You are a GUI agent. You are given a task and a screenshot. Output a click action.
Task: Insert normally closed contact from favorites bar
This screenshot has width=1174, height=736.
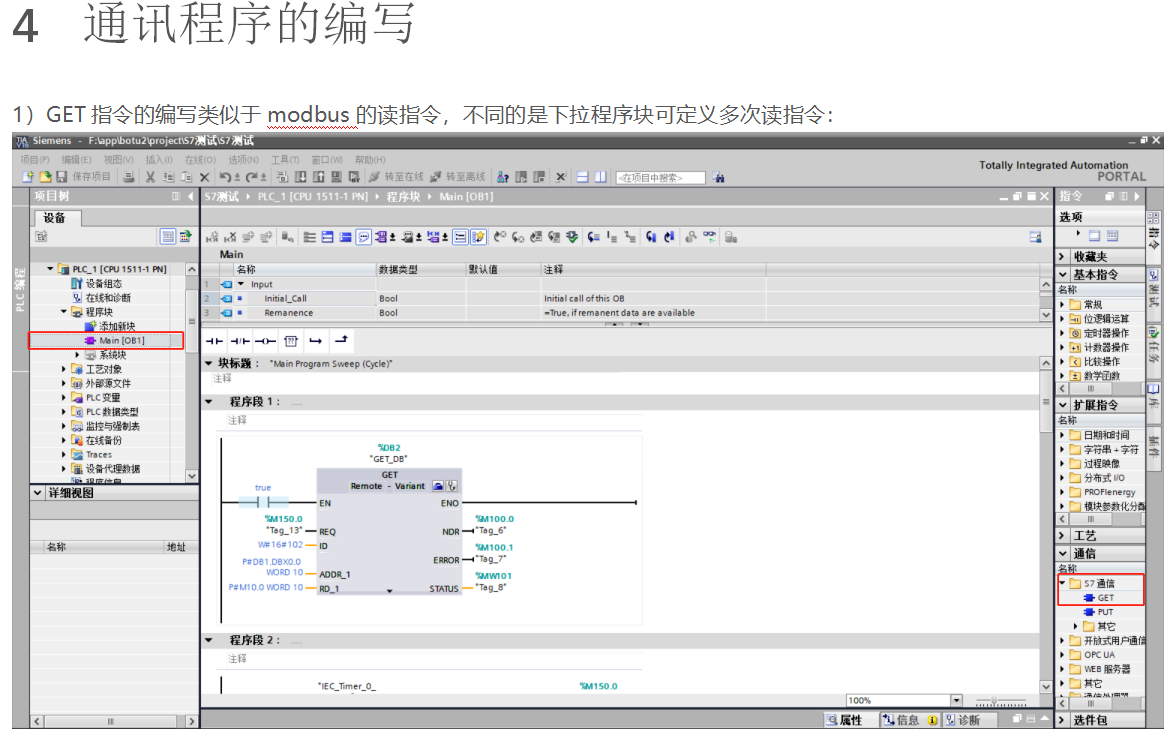pyautogui.click(x=240, y=341)
